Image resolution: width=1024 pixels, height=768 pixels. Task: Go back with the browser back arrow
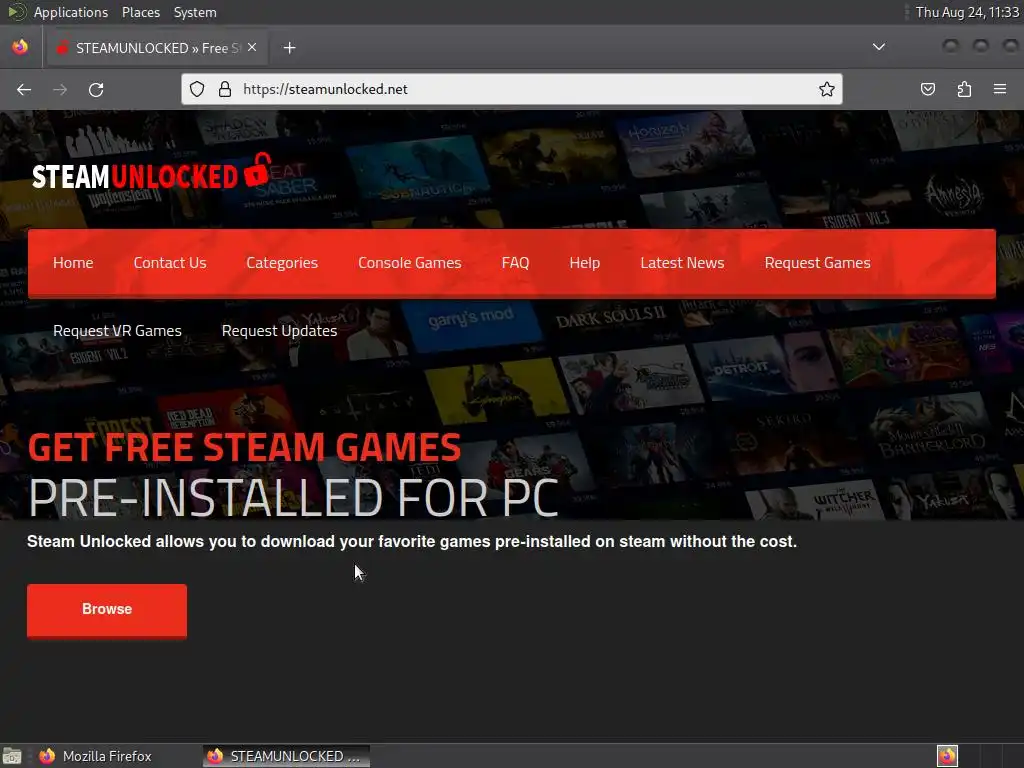pos(24,89)
